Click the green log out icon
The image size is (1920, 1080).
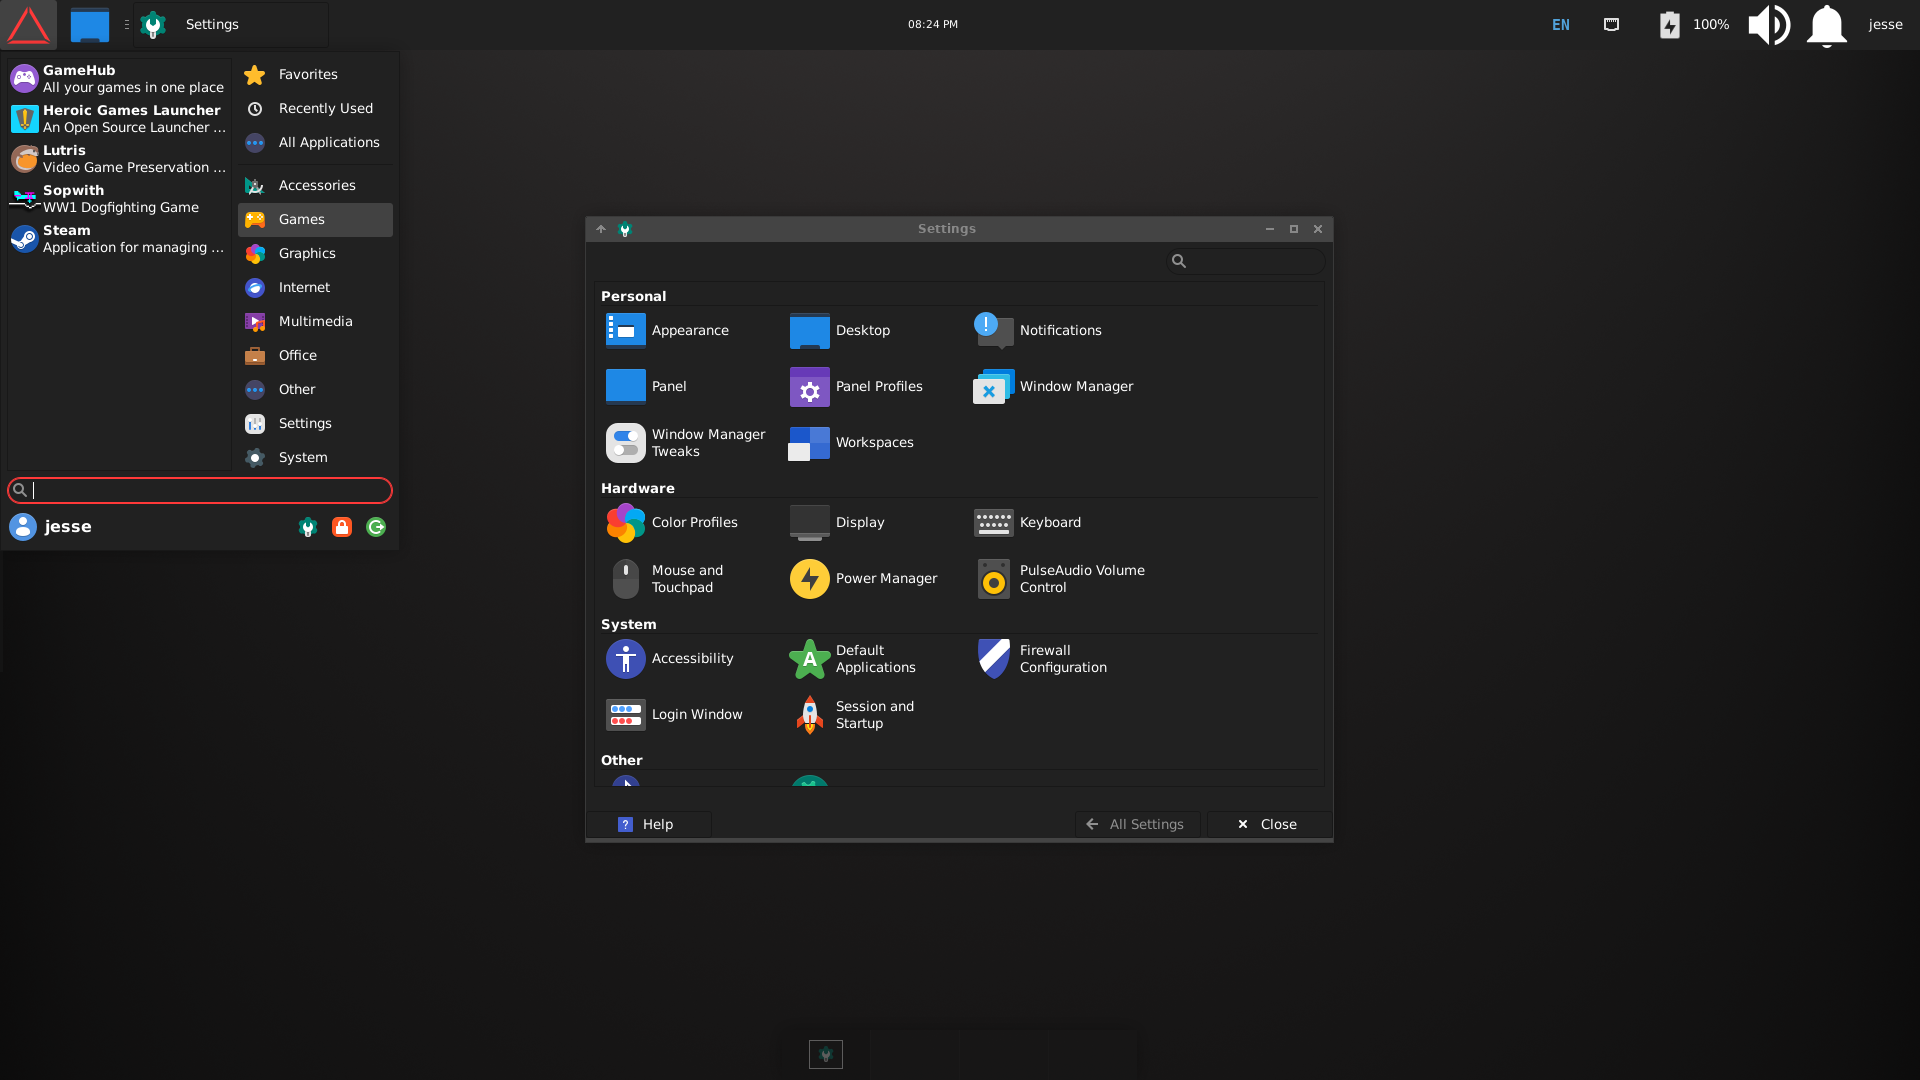(x=376, y=527)
